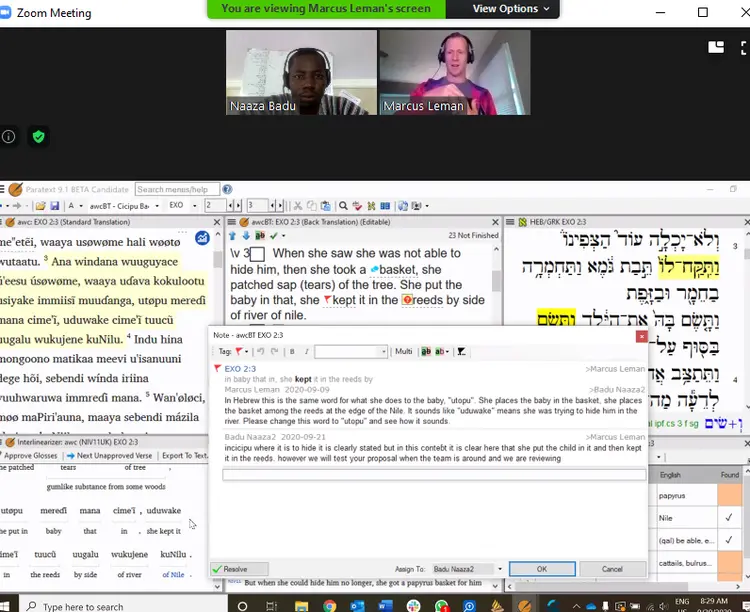Open Chrome from the Windows taskbar

[329, 605]
